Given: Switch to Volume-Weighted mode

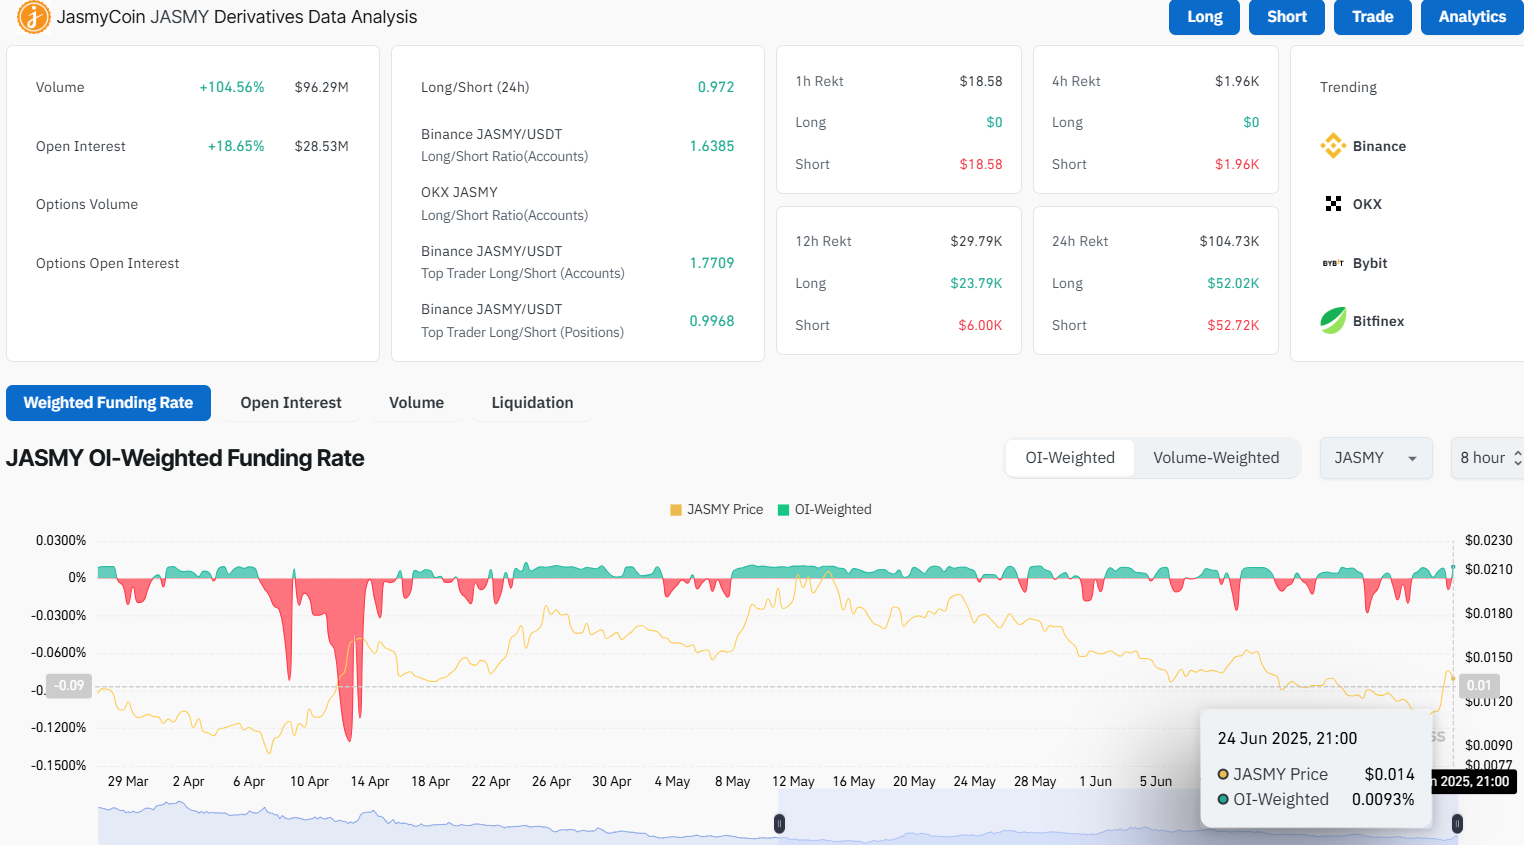Looking at the screenshot, I should point(1216,458).
